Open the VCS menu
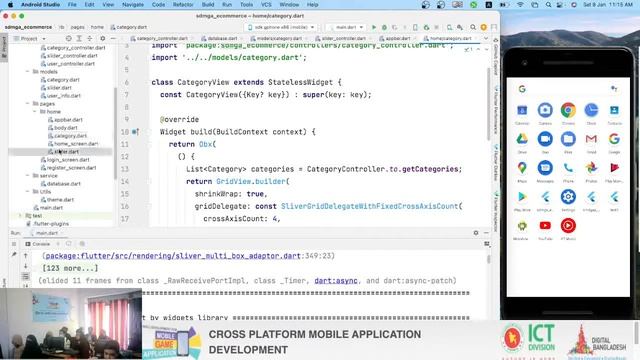 coord(266,5)
